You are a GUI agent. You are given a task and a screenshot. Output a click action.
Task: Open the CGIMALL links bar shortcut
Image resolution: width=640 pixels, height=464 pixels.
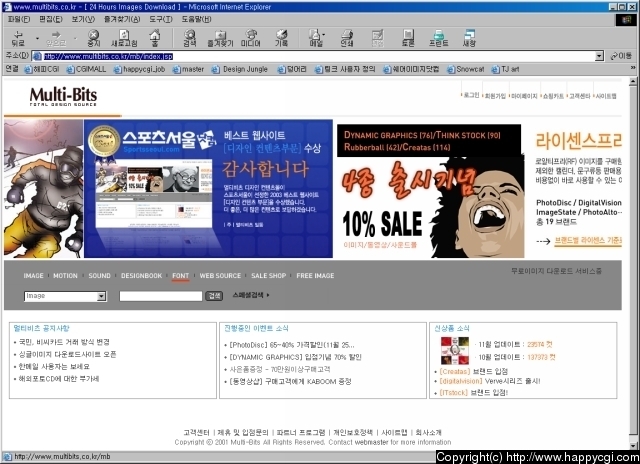tap(86, 69)
